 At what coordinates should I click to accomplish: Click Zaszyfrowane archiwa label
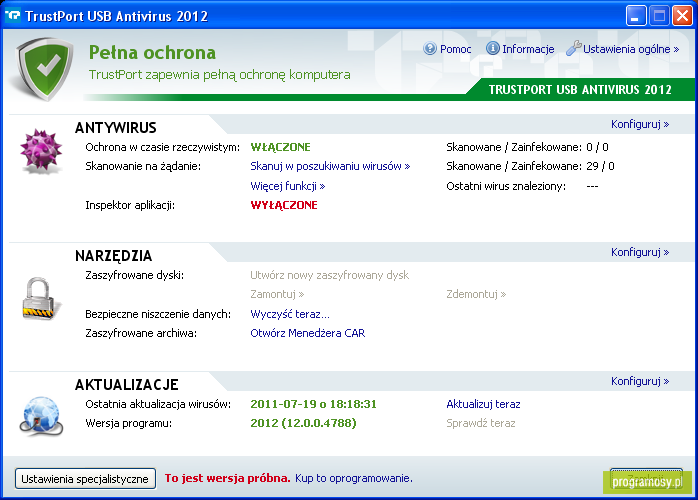click(141, 333)
